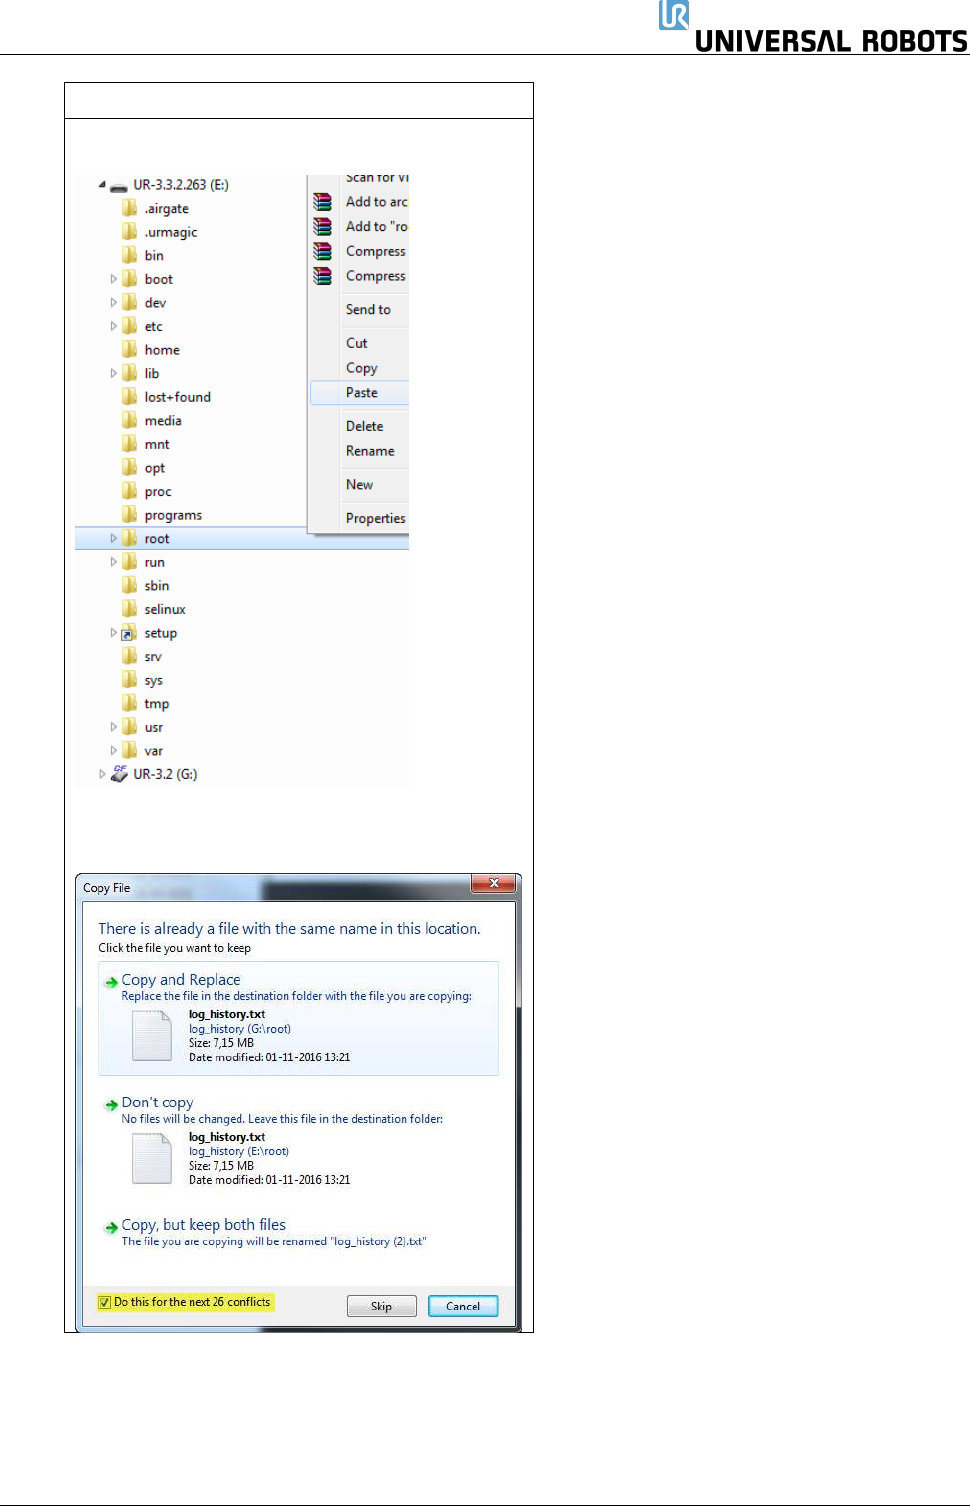This screenshot has height=1506, width=970.
Task: Open the New submenu
Action: click(360, 485)
